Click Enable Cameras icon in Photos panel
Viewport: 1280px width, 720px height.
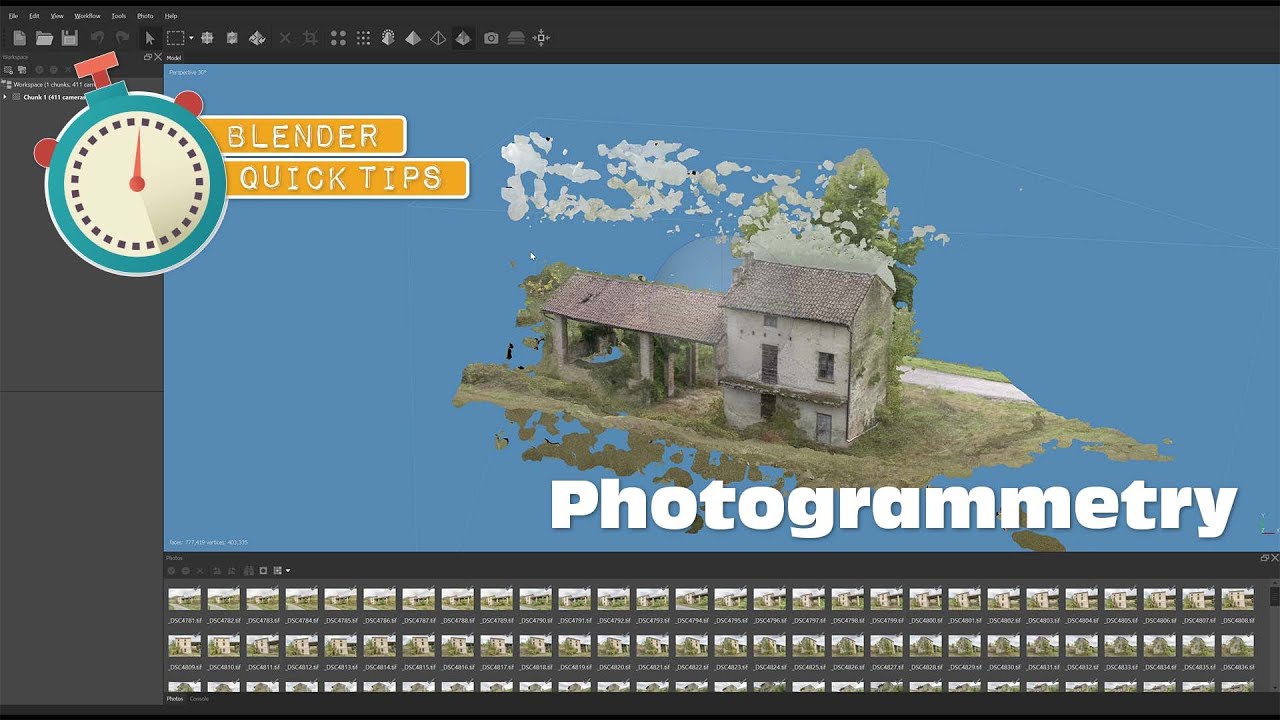tap(172, 571)
